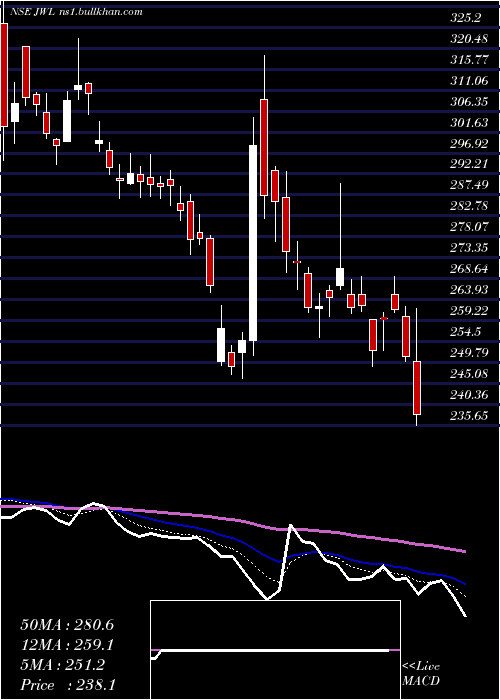This screenshot has width=500, height=700.
Task: Click the 292.21 price axis label
Action: (469, 164)
